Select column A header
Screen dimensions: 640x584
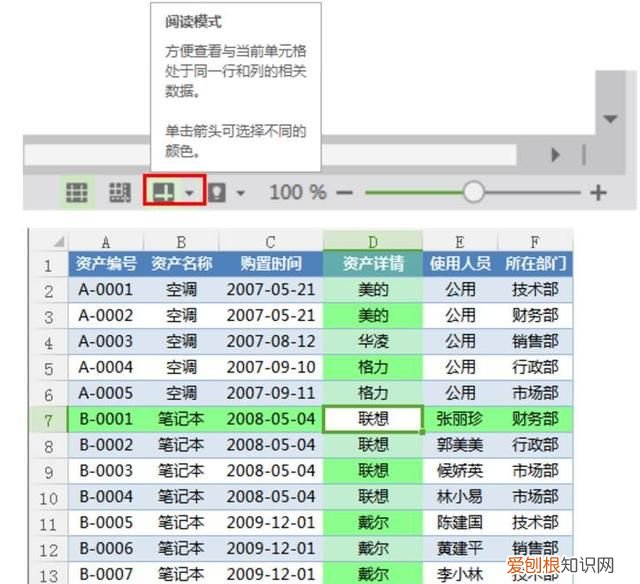point(106,242)
